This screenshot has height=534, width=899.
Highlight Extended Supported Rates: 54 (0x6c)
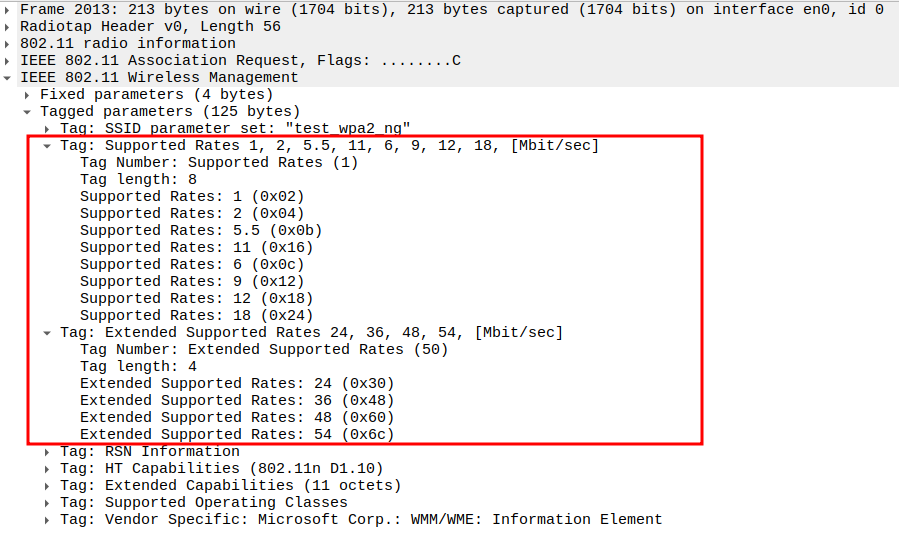(x=237, y=434)
